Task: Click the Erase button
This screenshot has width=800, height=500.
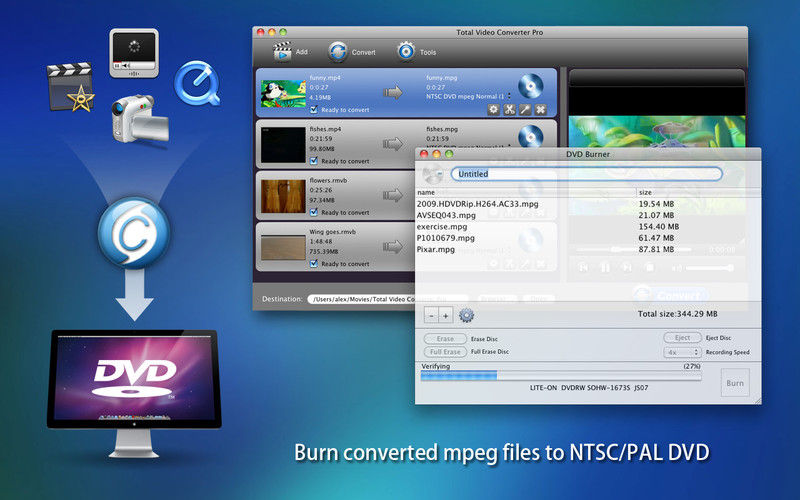Action: pyautogui.click(x=445, y=339)
